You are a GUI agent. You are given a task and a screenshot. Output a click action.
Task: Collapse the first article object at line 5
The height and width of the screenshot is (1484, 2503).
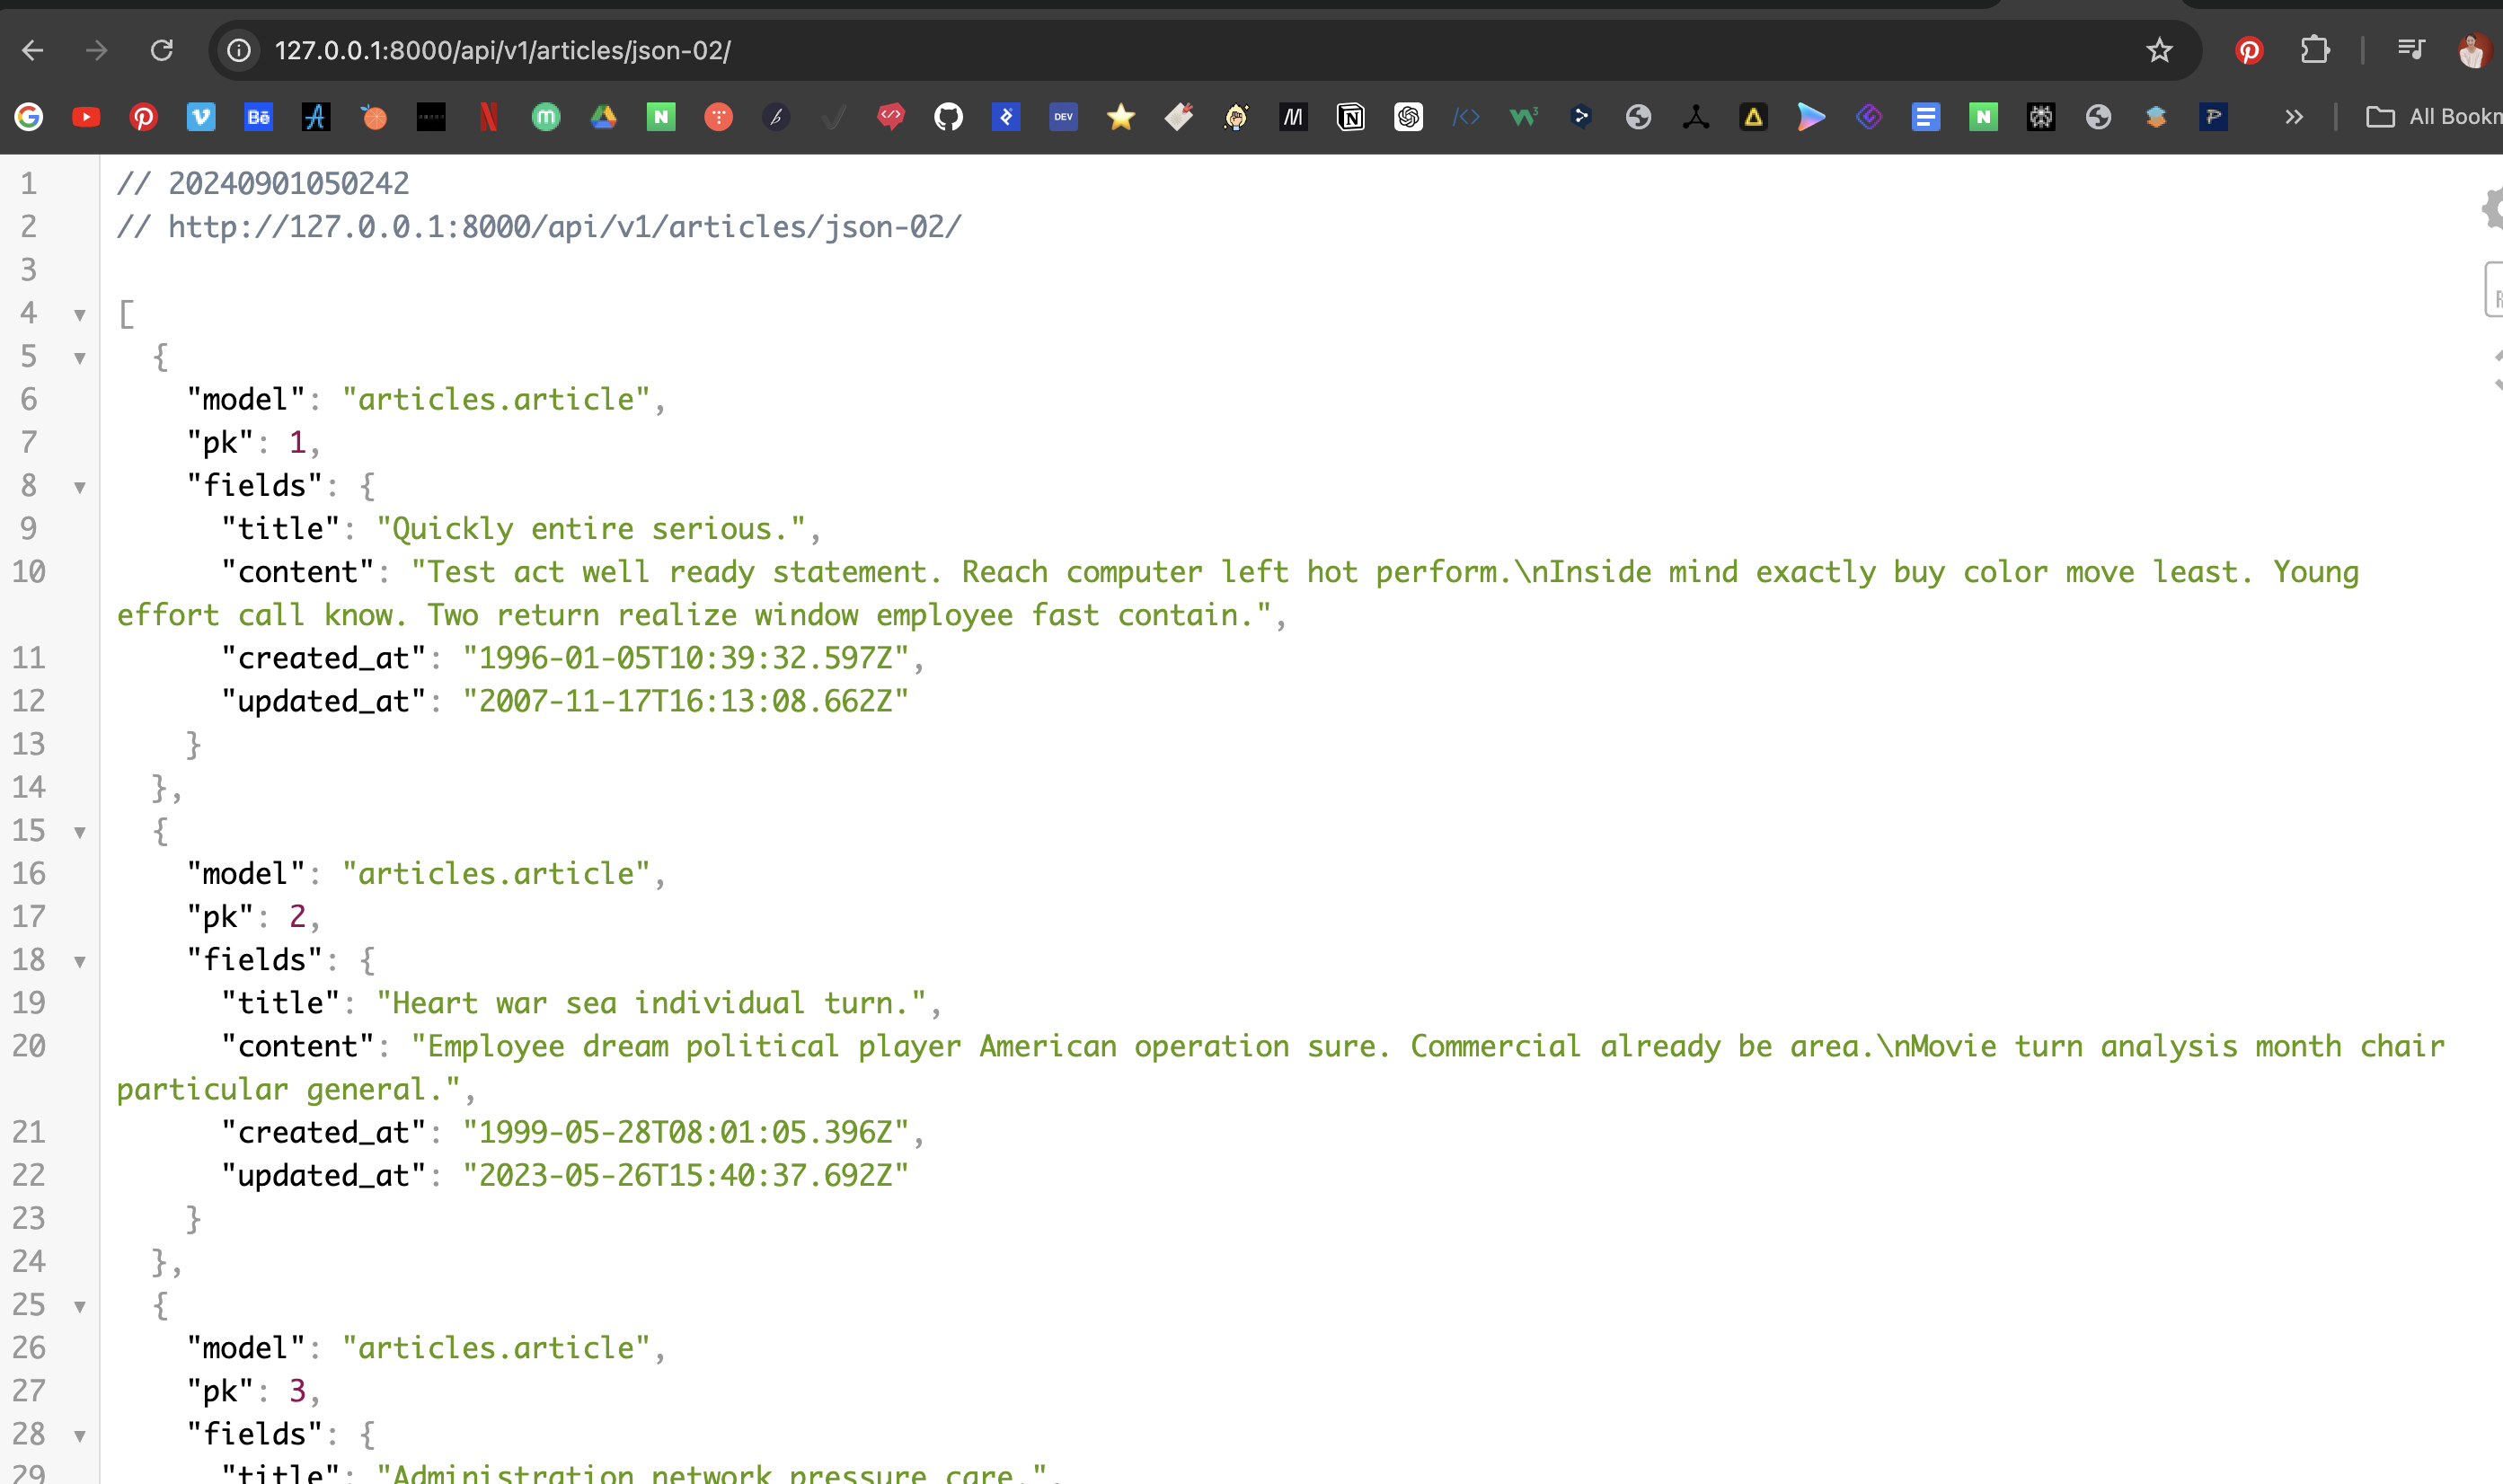[x=80, y=358]
